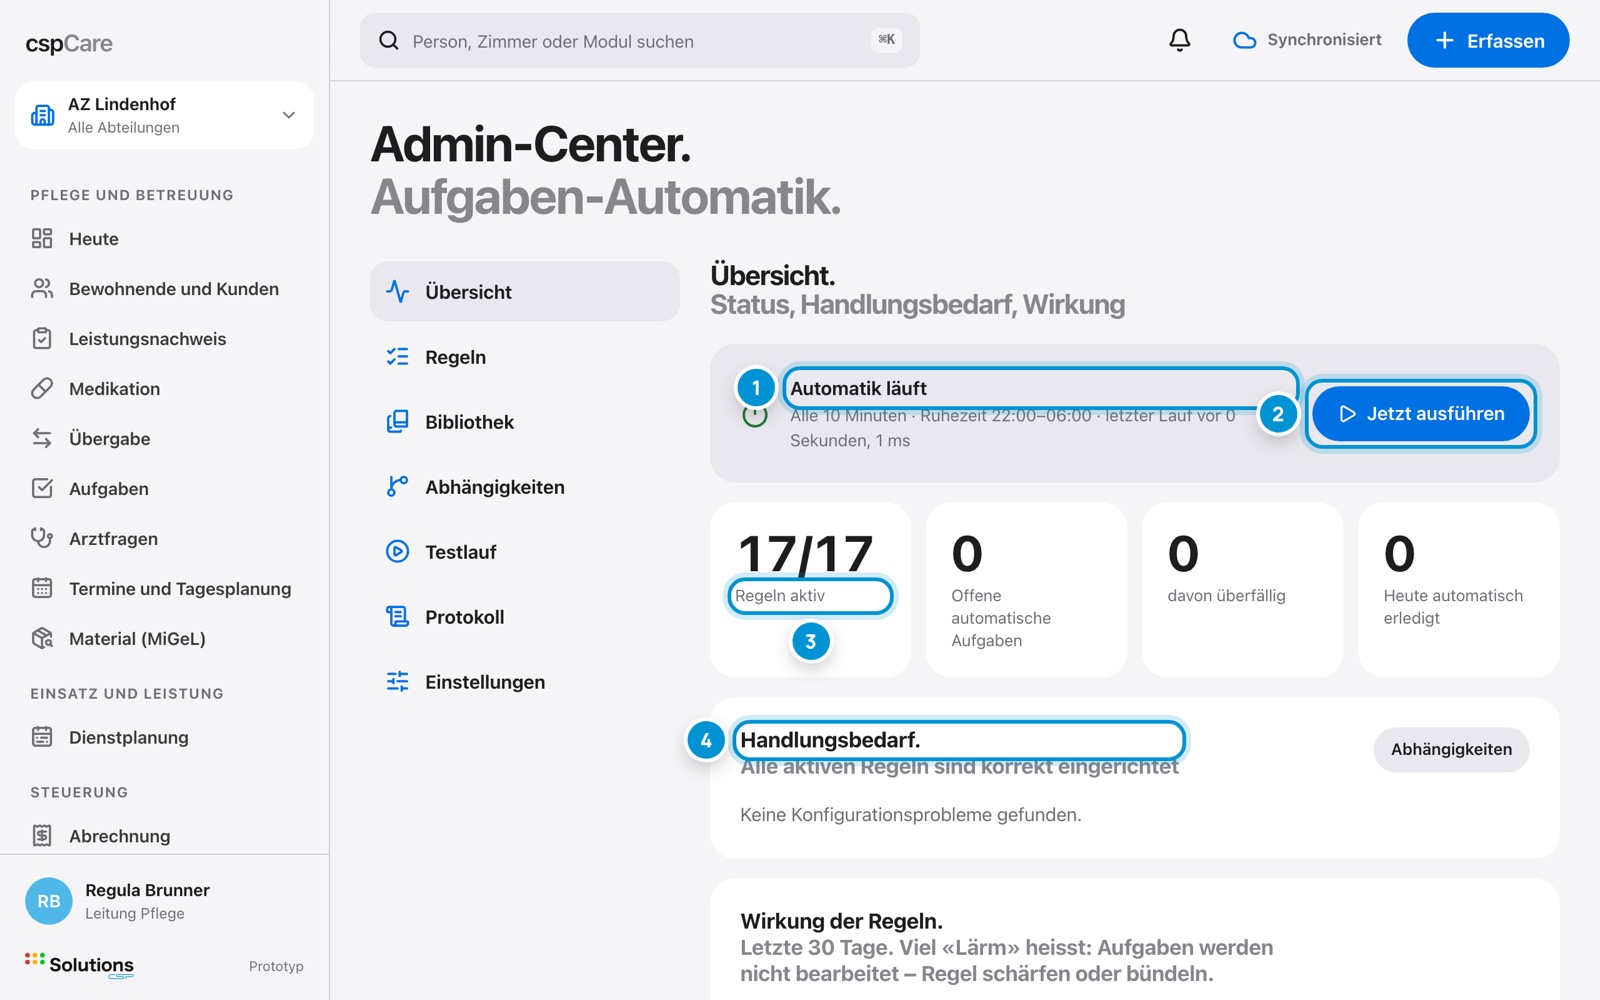The image size is (1600, 1000).
Task: Open the Einstellungen section
Action: click(x=525, y=682)
